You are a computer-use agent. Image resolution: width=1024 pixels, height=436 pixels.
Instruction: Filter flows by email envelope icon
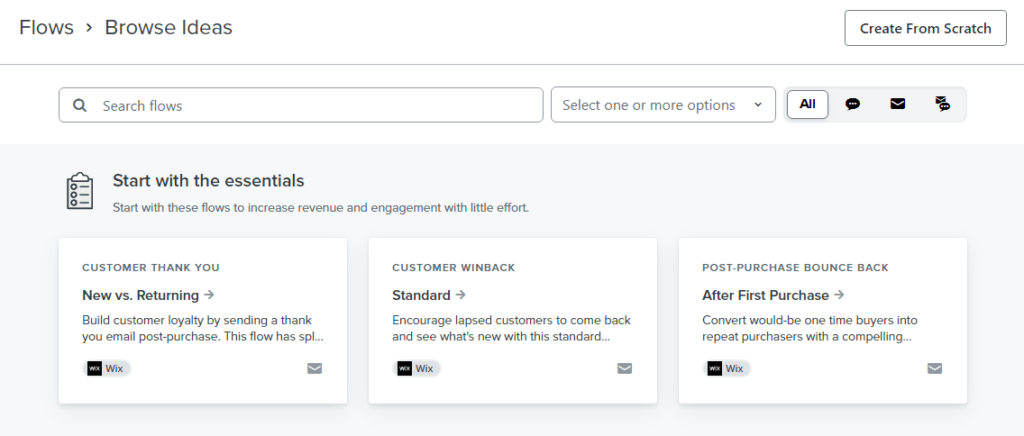(897, 104)
